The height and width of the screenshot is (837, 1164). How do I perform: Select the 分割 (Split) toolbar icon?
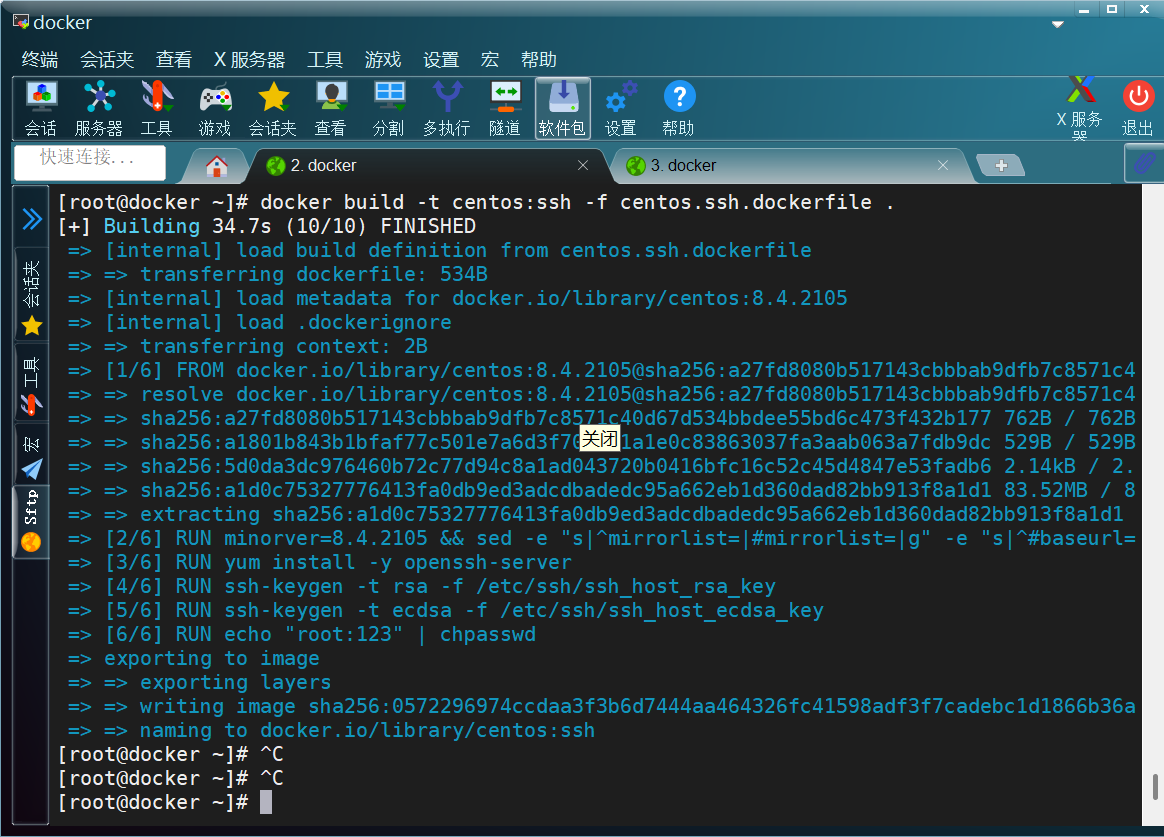pyautogui.click(x=388, y=108)
